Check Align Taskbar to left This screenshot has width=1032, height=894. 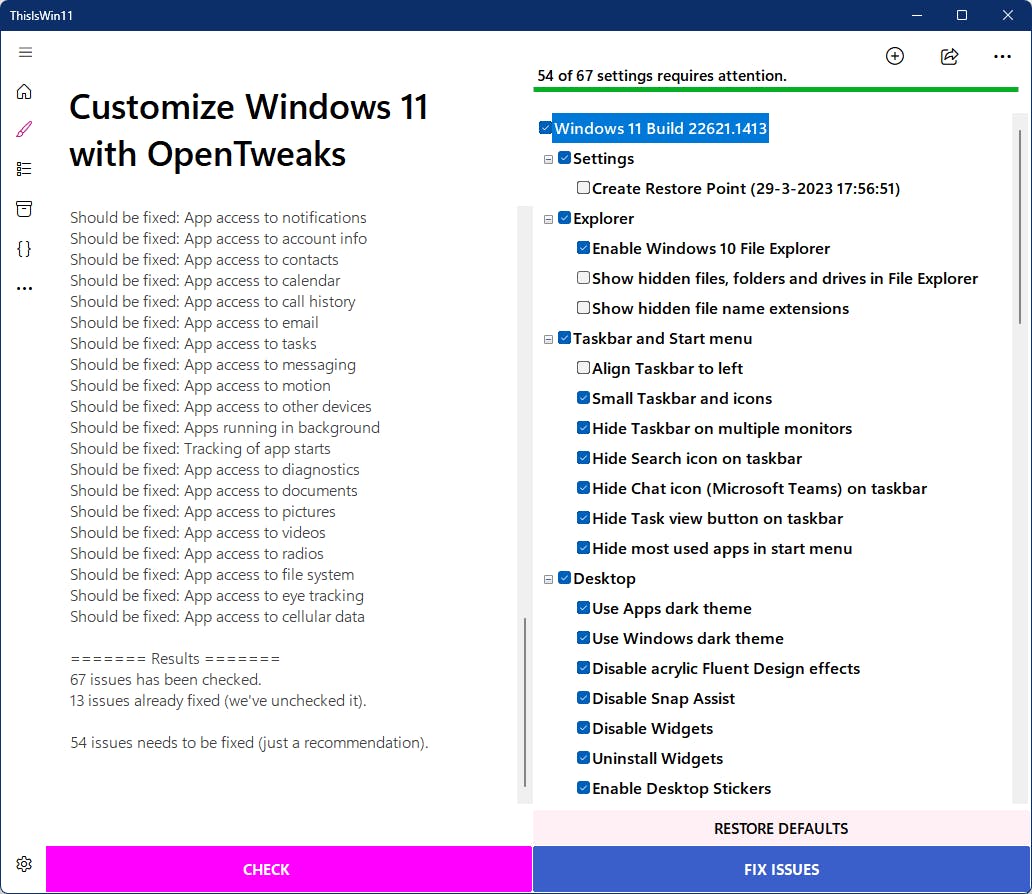(583, 367)
